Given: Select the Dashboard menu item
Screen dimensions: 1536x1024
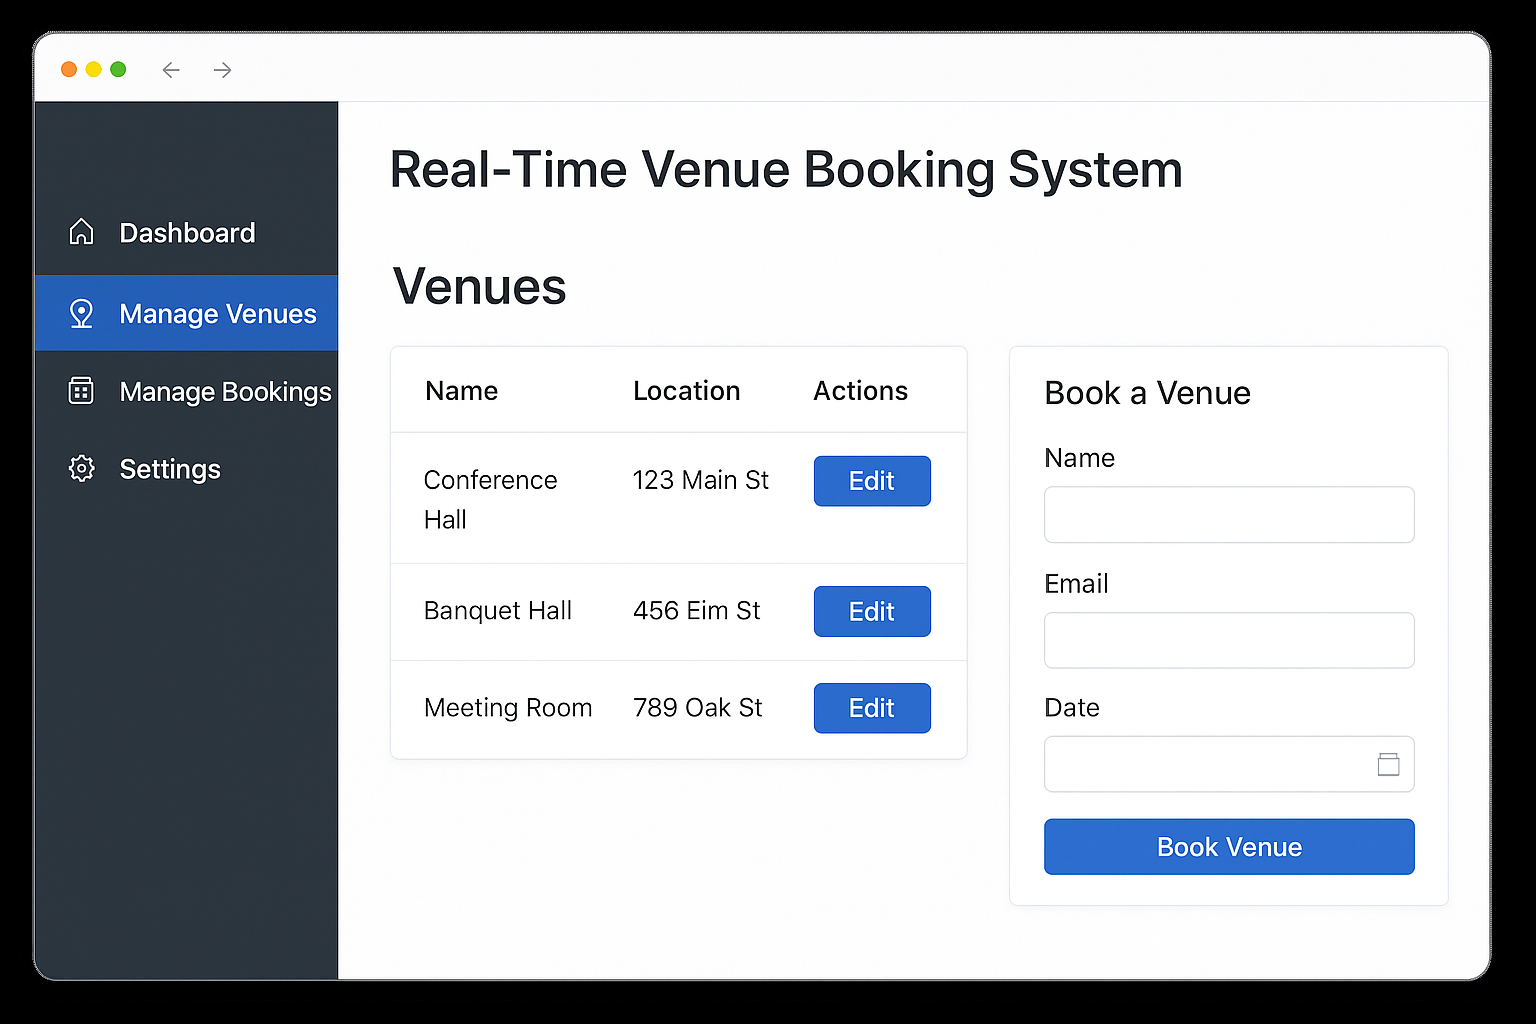Looking at the screenshot, I should 187,232.
